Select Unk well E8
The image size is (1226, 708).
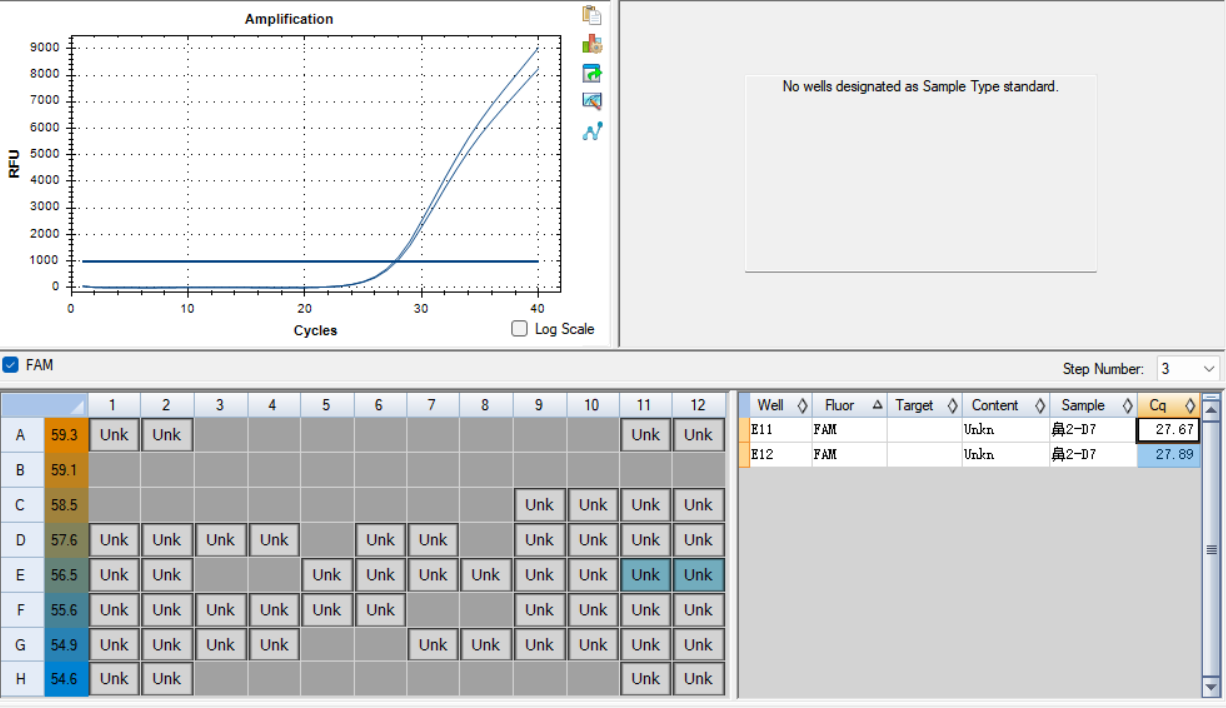tap(486, 575)
